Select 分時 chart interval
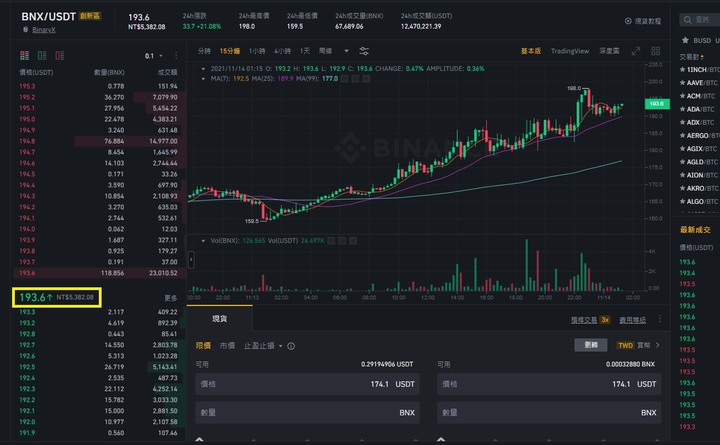This screenshot has width=720, height=445. (x=204, y=51)
